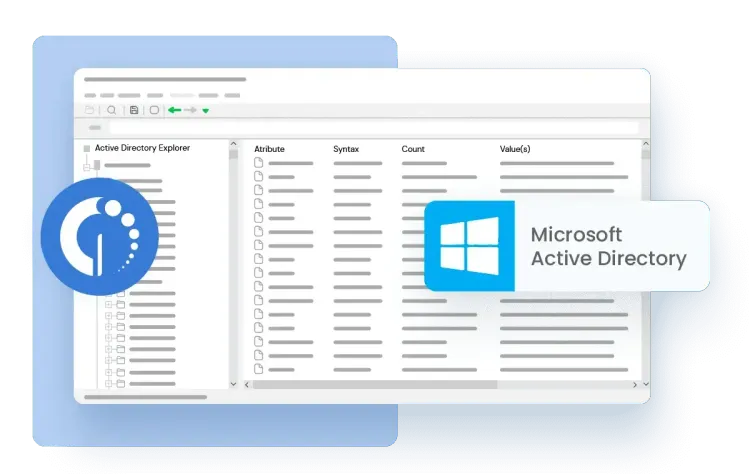Select the first document icon in attribute list
This screenshot has width=750, height=474.
click(x=258, y=162)
